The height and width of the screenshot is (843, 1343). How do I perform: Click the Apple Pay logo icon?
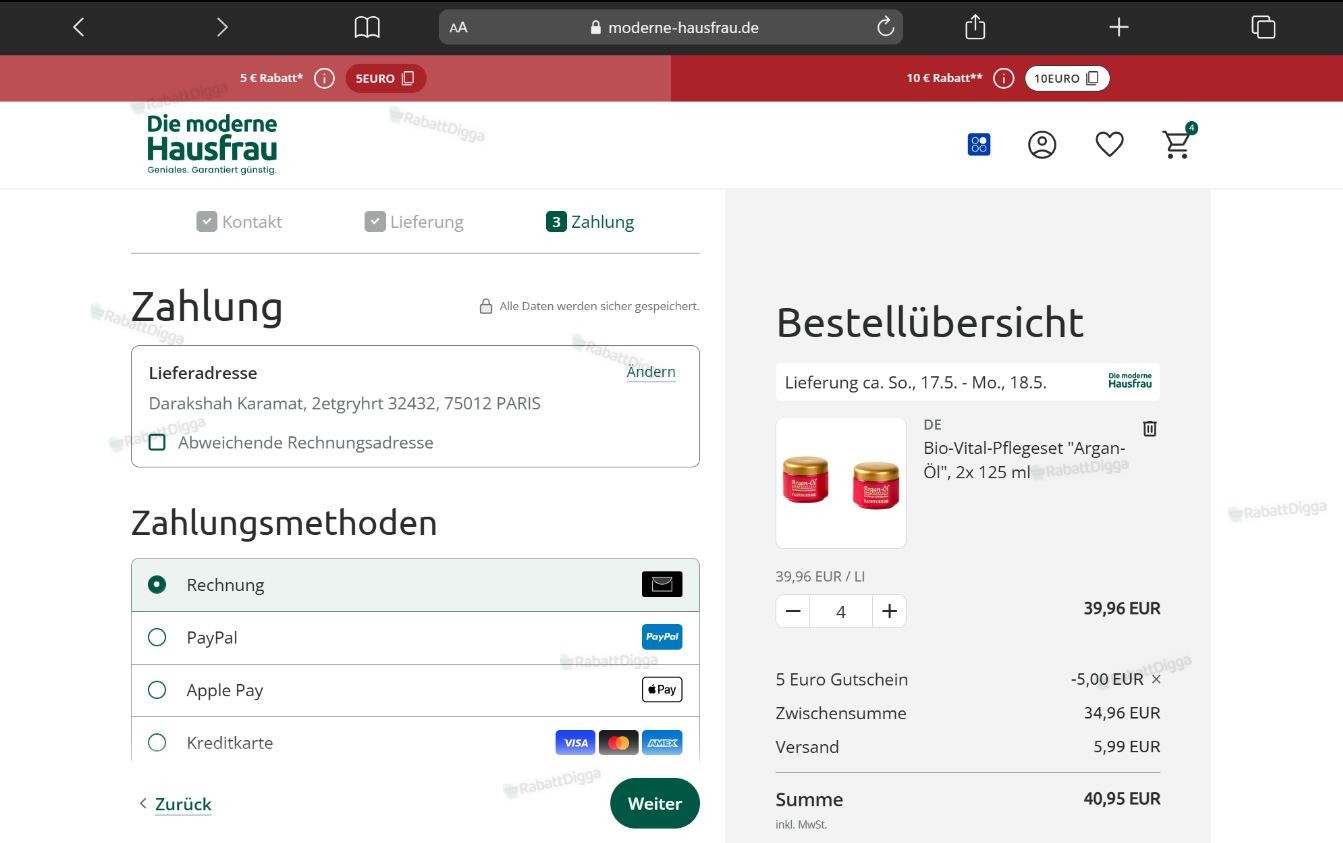(x=662, y=690)
